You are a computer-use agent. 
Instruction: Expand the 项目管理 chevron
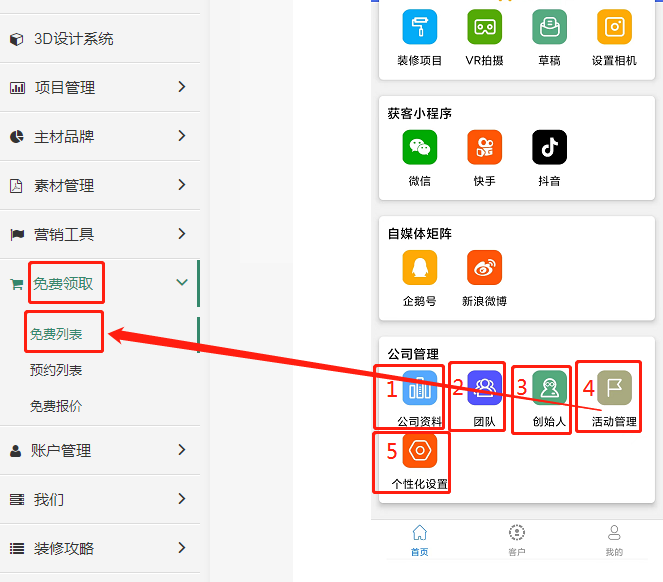[x=182, y=87]
